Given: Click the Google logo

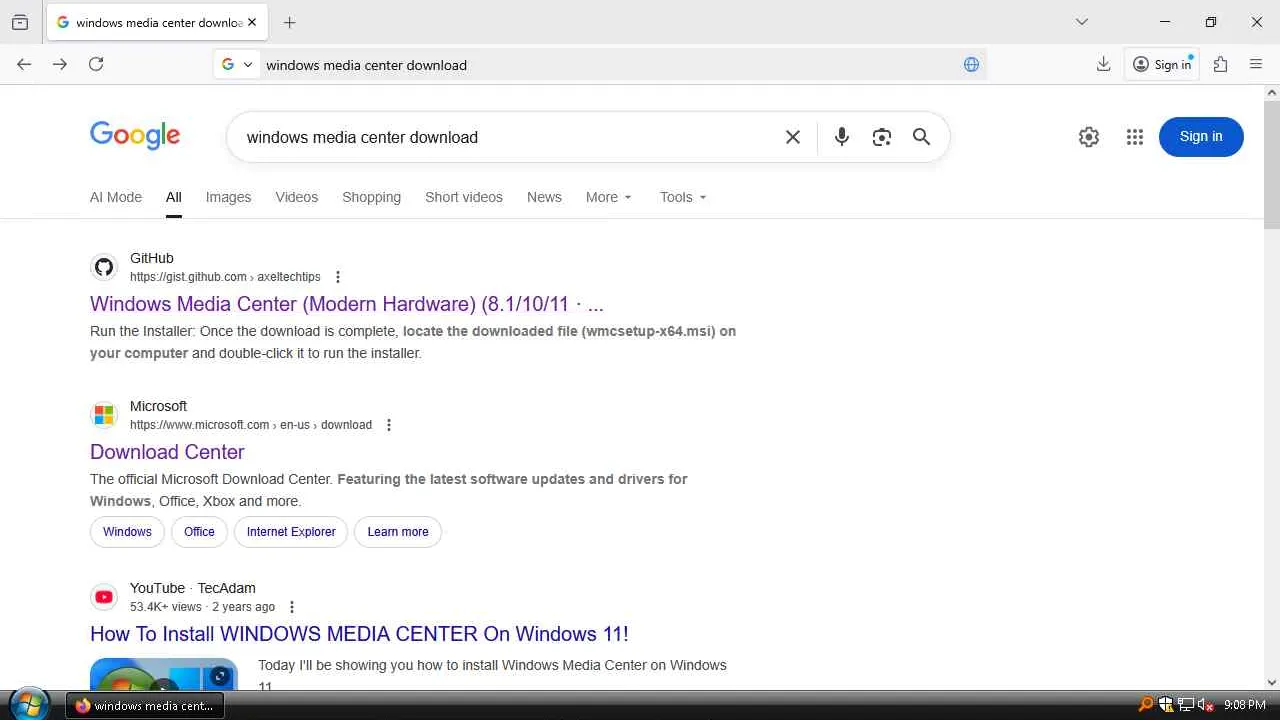Looking at the screenshot, I should click(x=135, y=136).
